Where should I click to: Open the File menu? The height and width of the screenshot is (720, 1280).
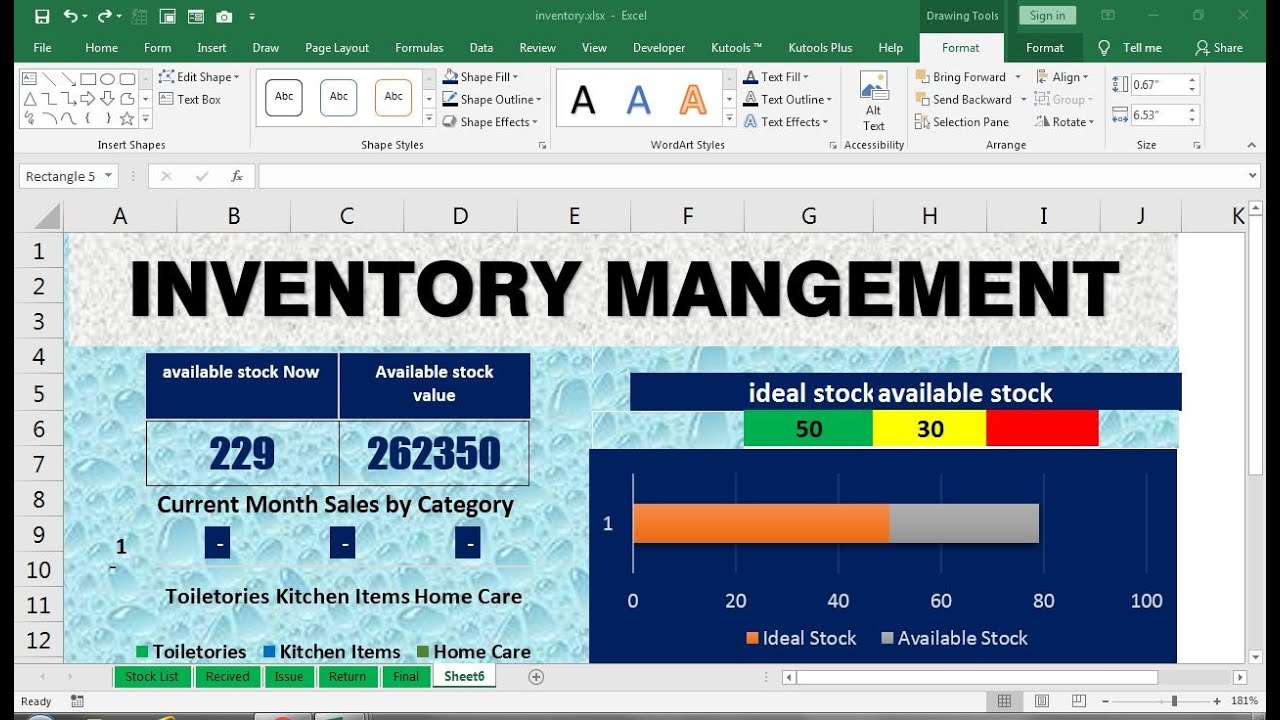coord(42,47)
